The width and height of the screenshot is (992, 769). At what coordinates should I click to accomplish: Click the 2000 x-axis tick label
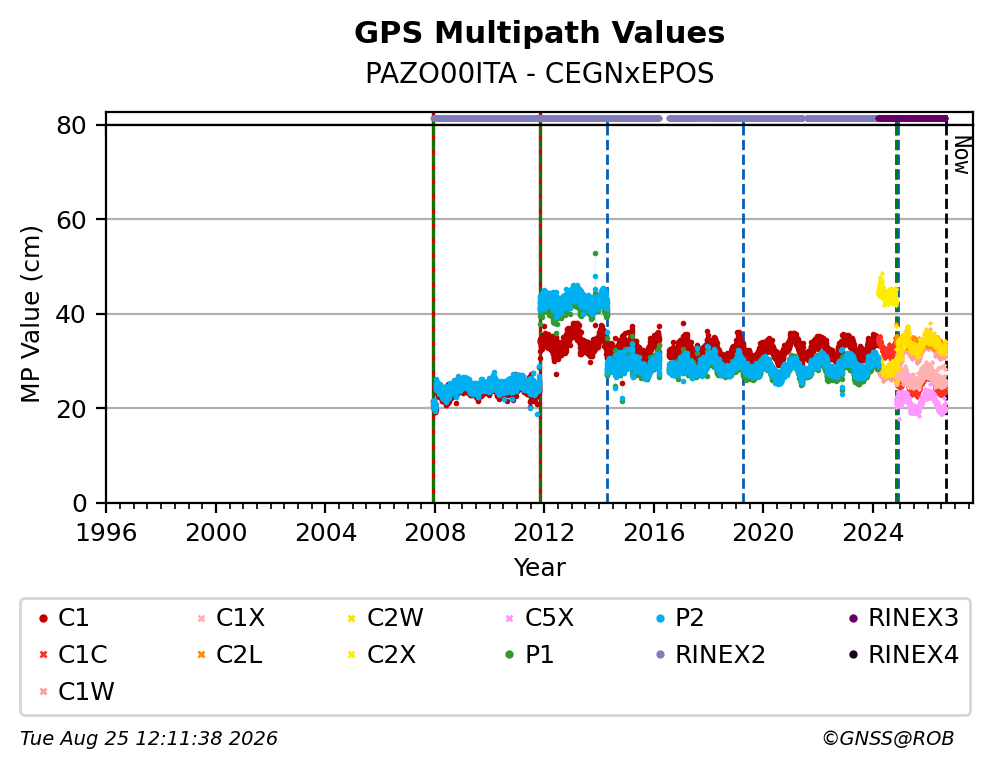pyautogui.click(x=216, y=532)
